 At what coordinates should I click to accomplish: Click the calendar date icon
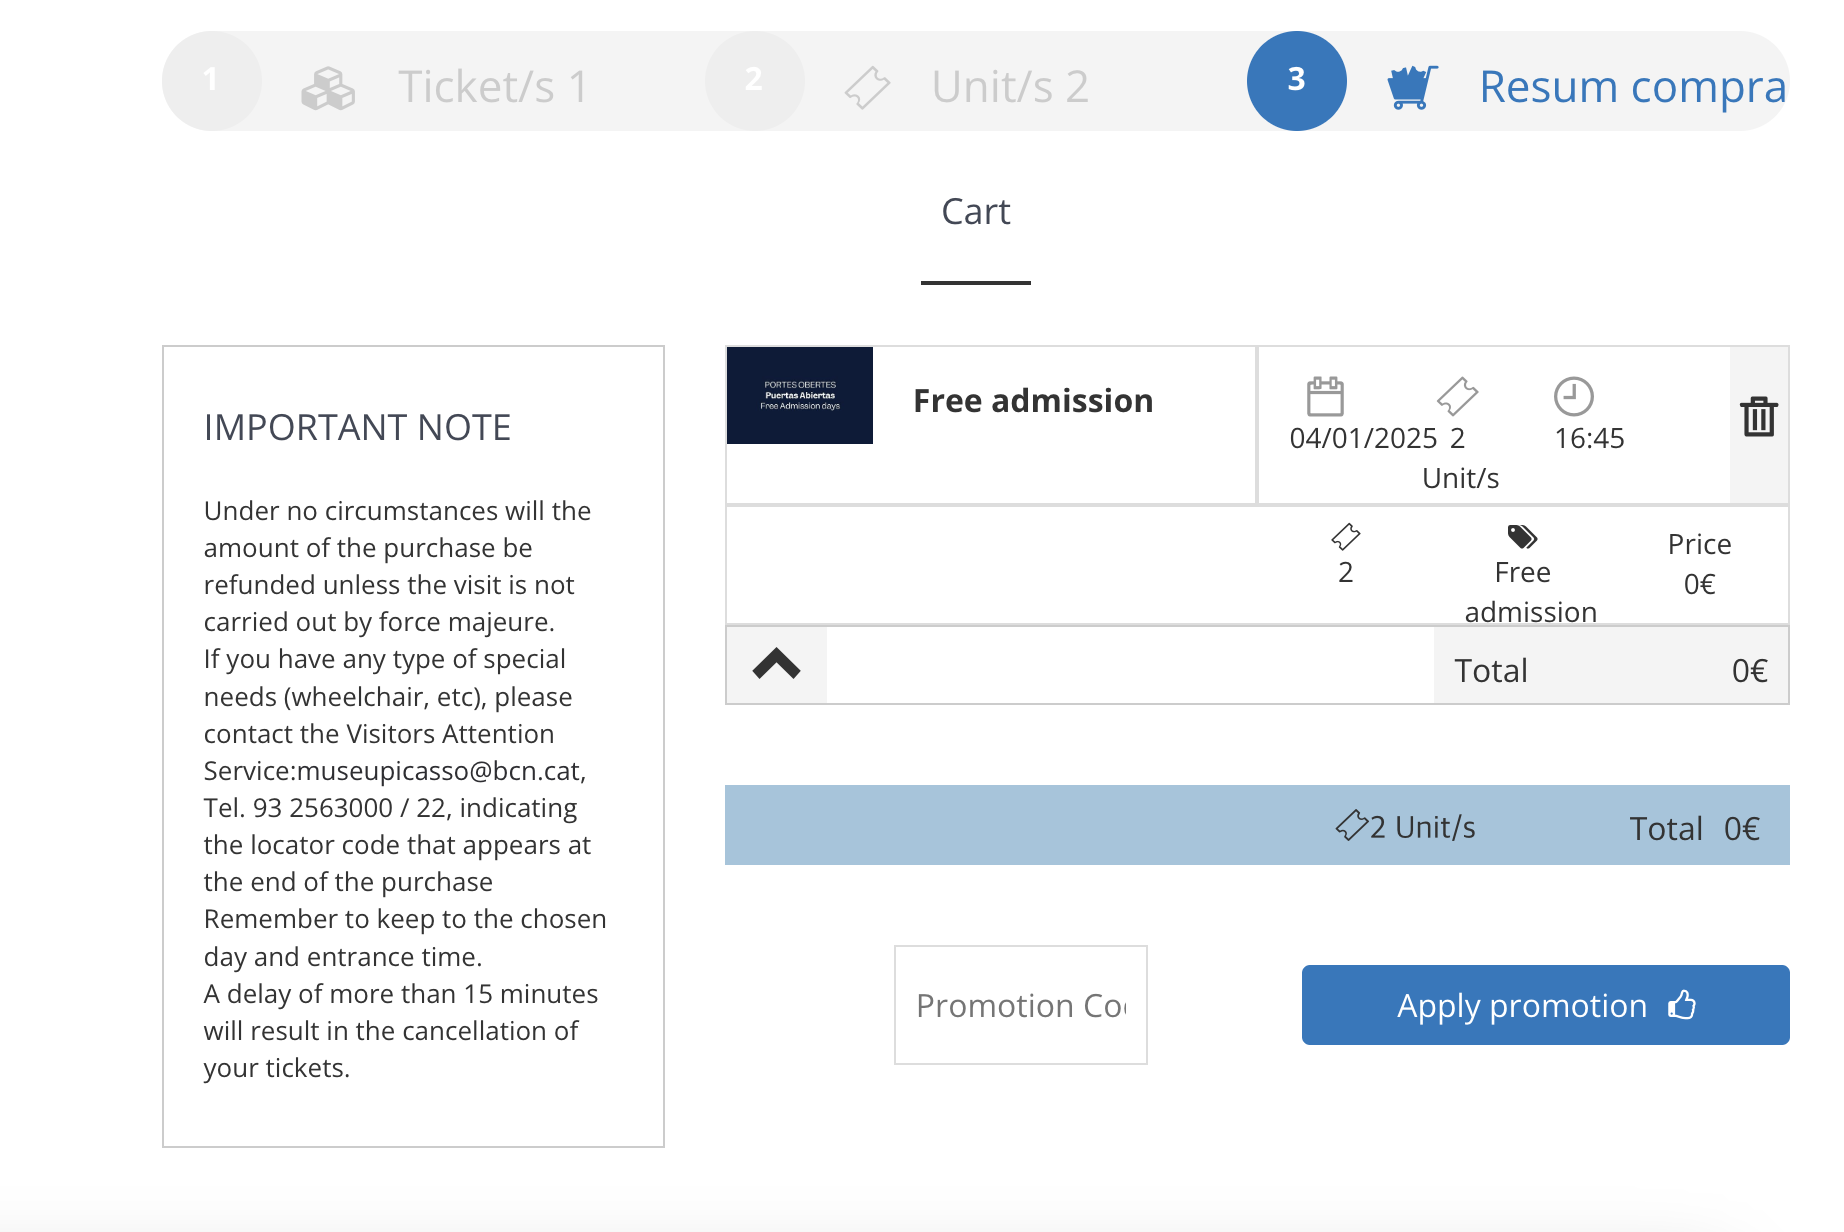pos(1325,396)
